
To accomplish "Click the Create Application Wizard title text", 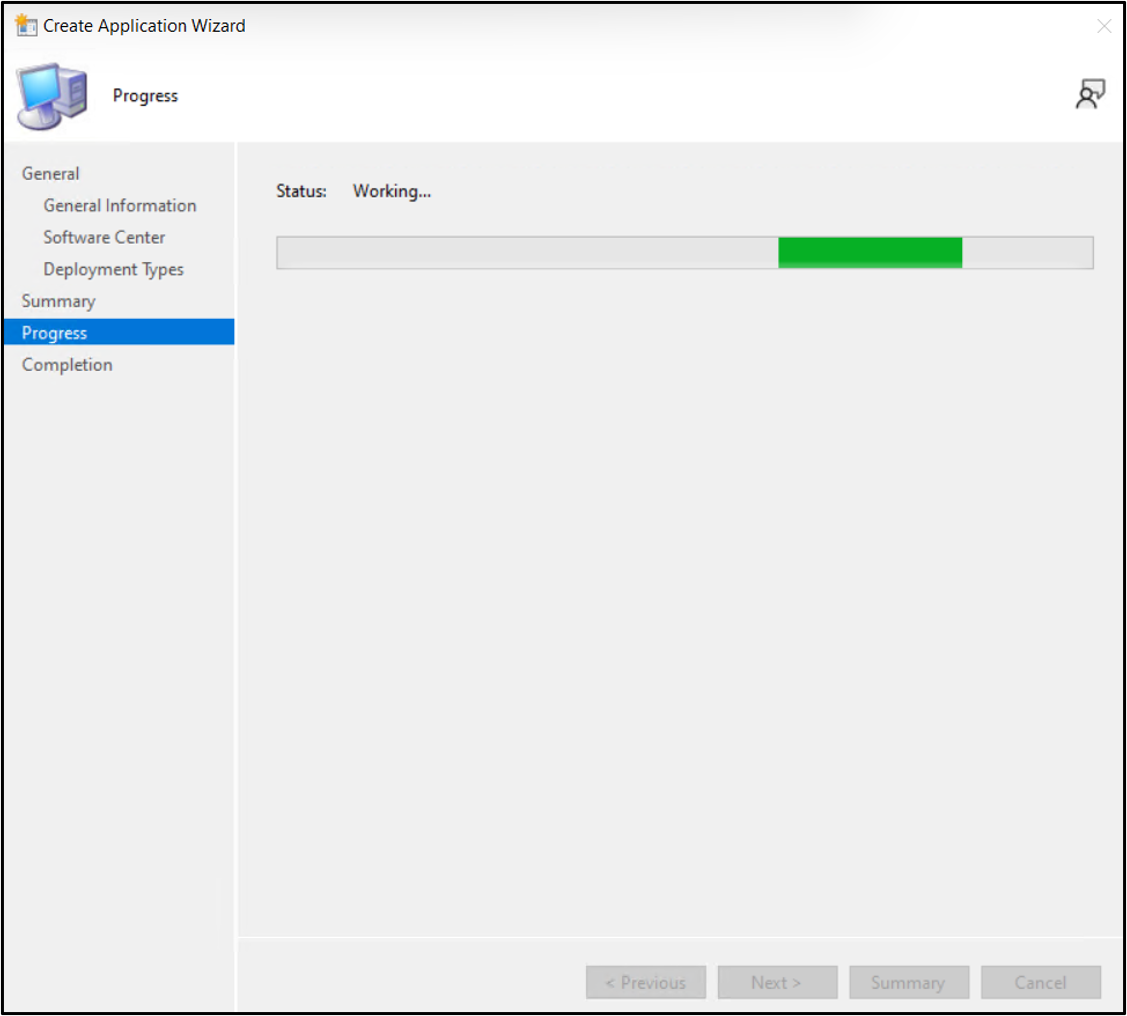I will tap(144, 26).
